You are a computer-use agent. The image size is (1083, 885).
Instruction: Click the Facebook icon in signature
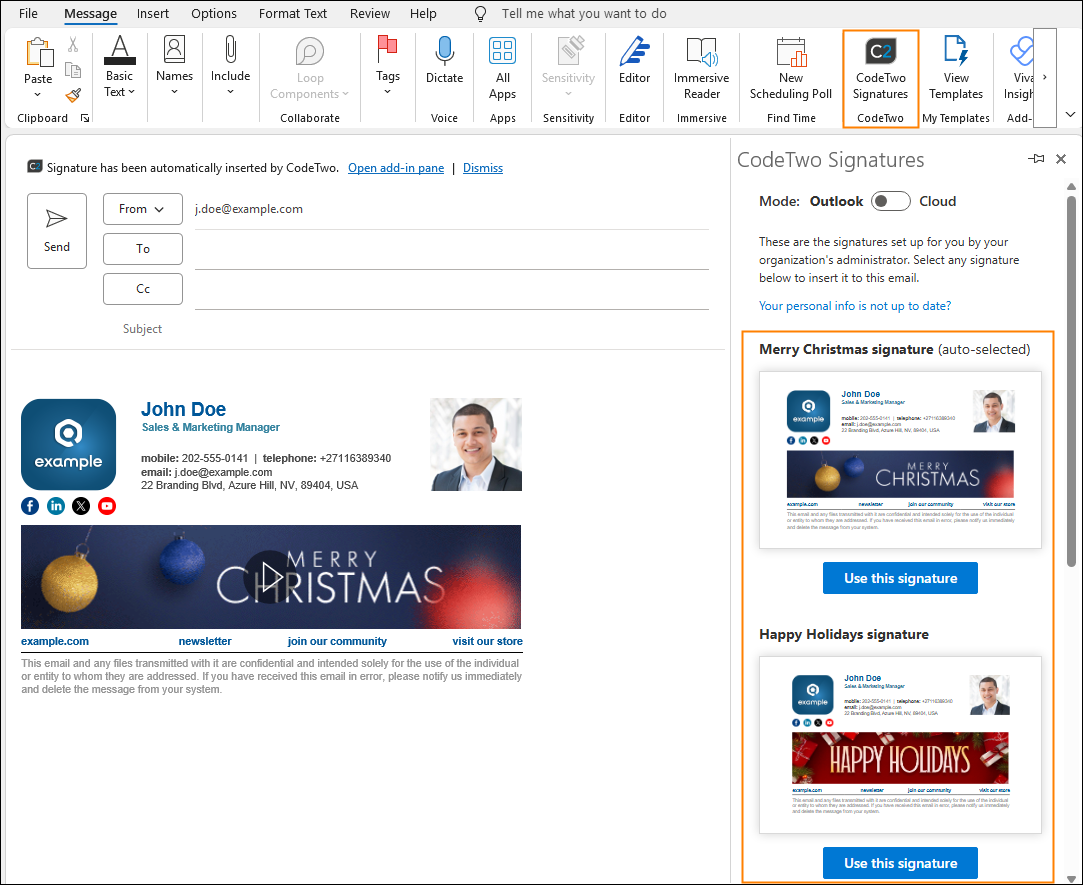click(x=30, y=506)
